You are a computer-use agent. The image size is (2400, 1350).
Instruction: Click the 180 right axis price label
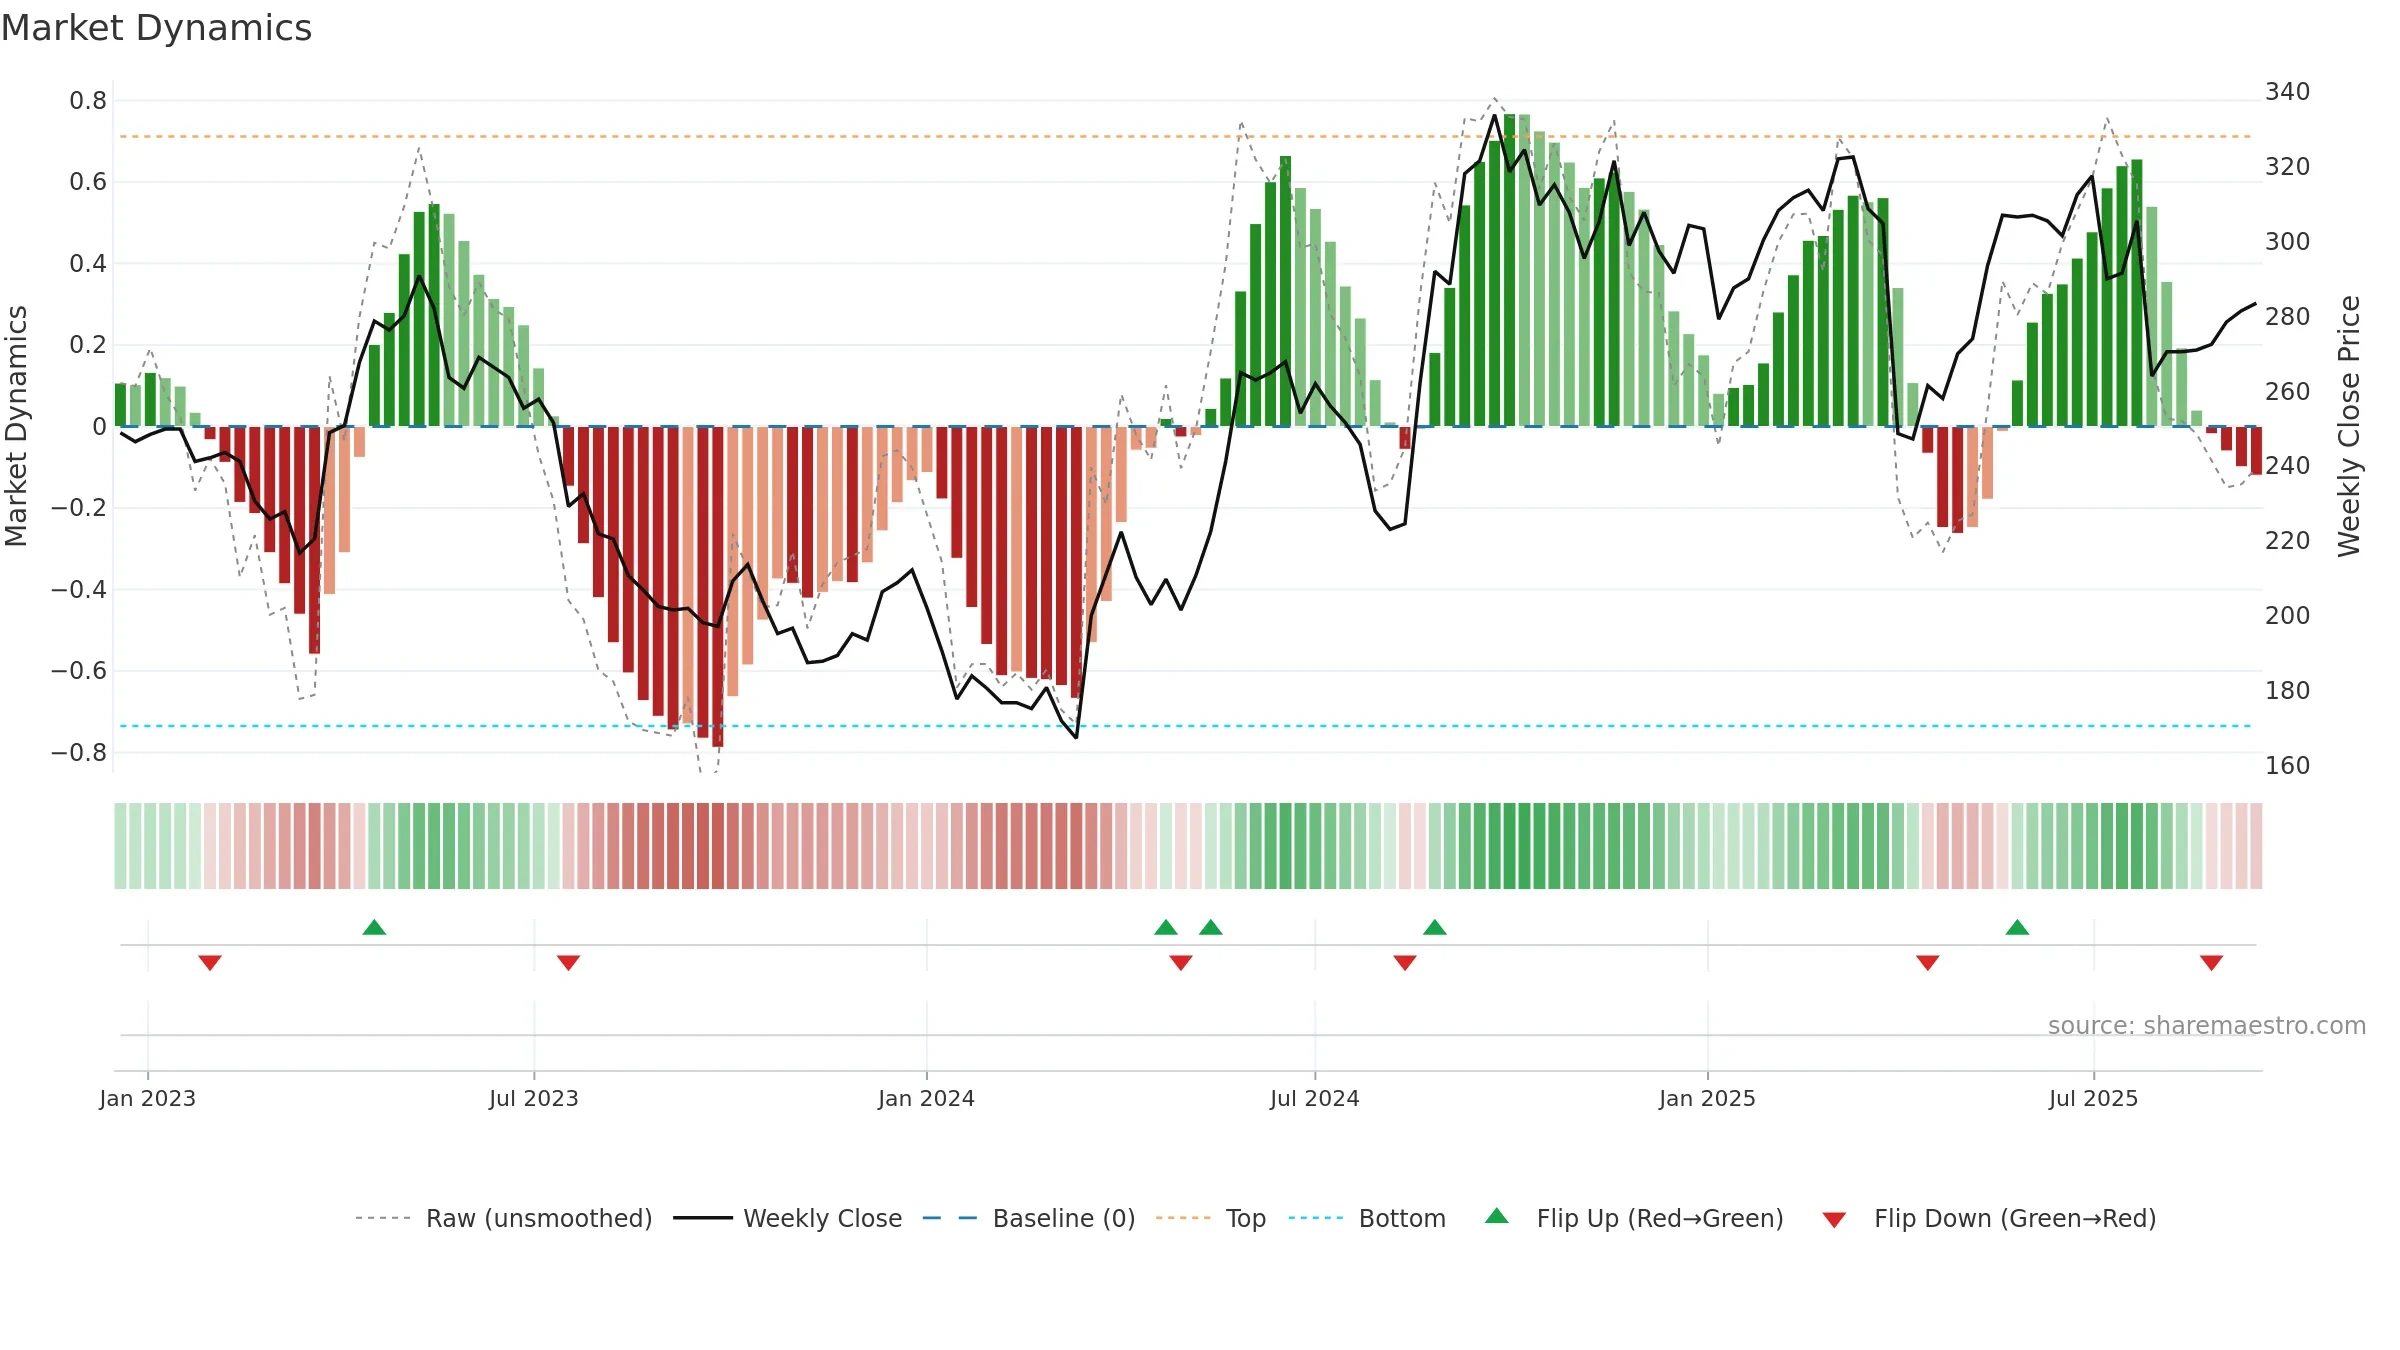2288,690
